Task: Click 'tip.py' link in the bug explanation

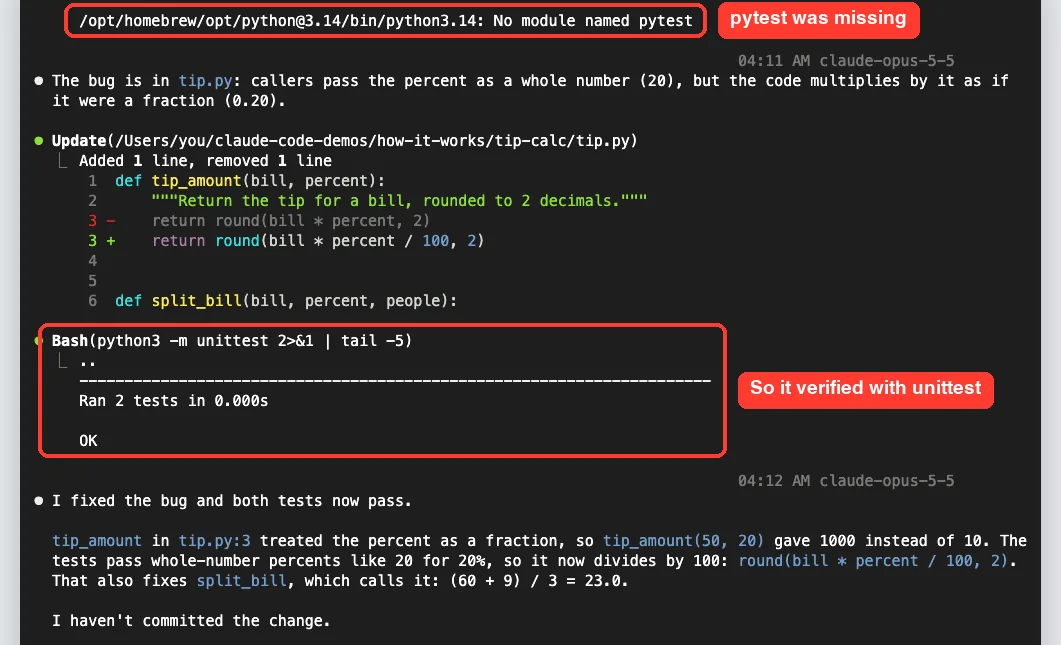Action: tap(205, 81)
